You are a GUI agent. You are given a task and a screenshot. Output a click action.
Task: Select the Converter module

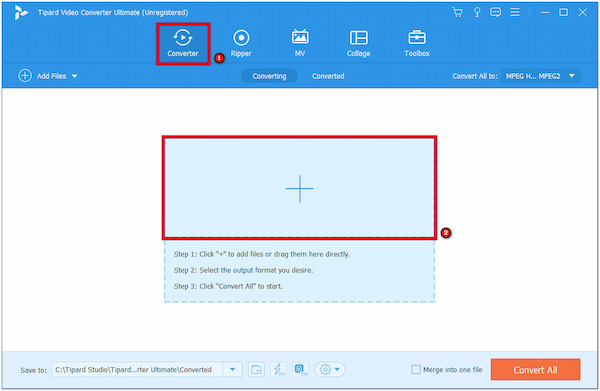pyautogui.click(x=183, y=43)
